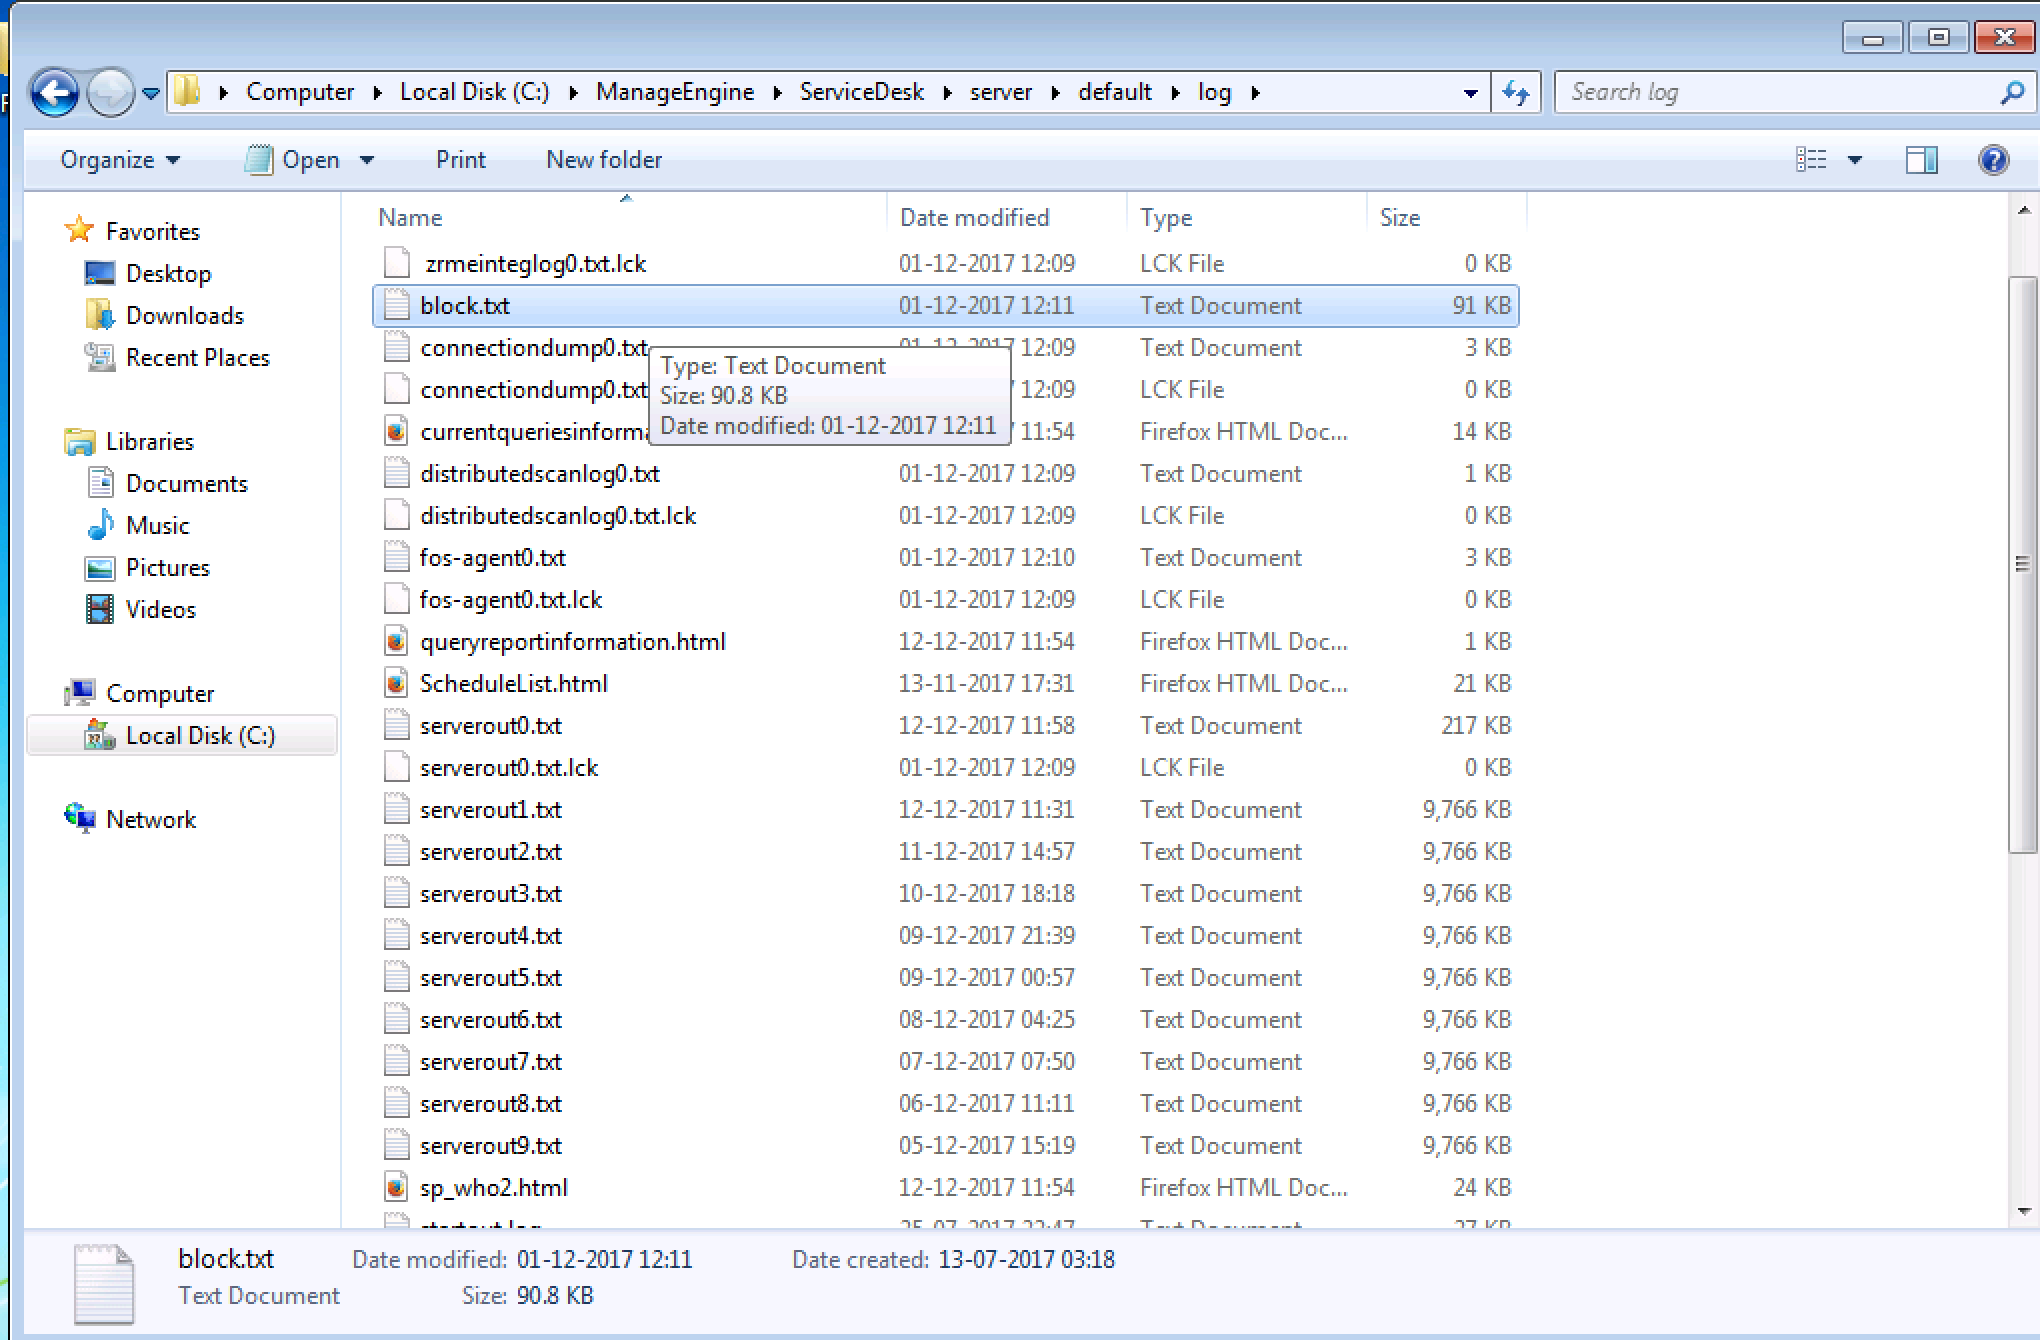The image size is (2040, 1340).
Task: Select Computer in the address breadcrumb
Action: (300, 92)
